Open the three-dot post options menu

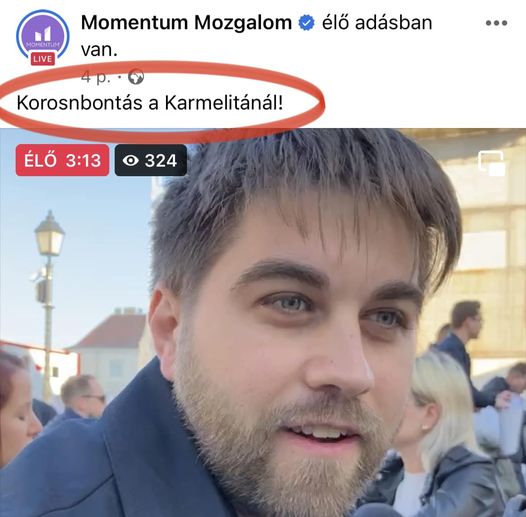[x=496, y=23]
